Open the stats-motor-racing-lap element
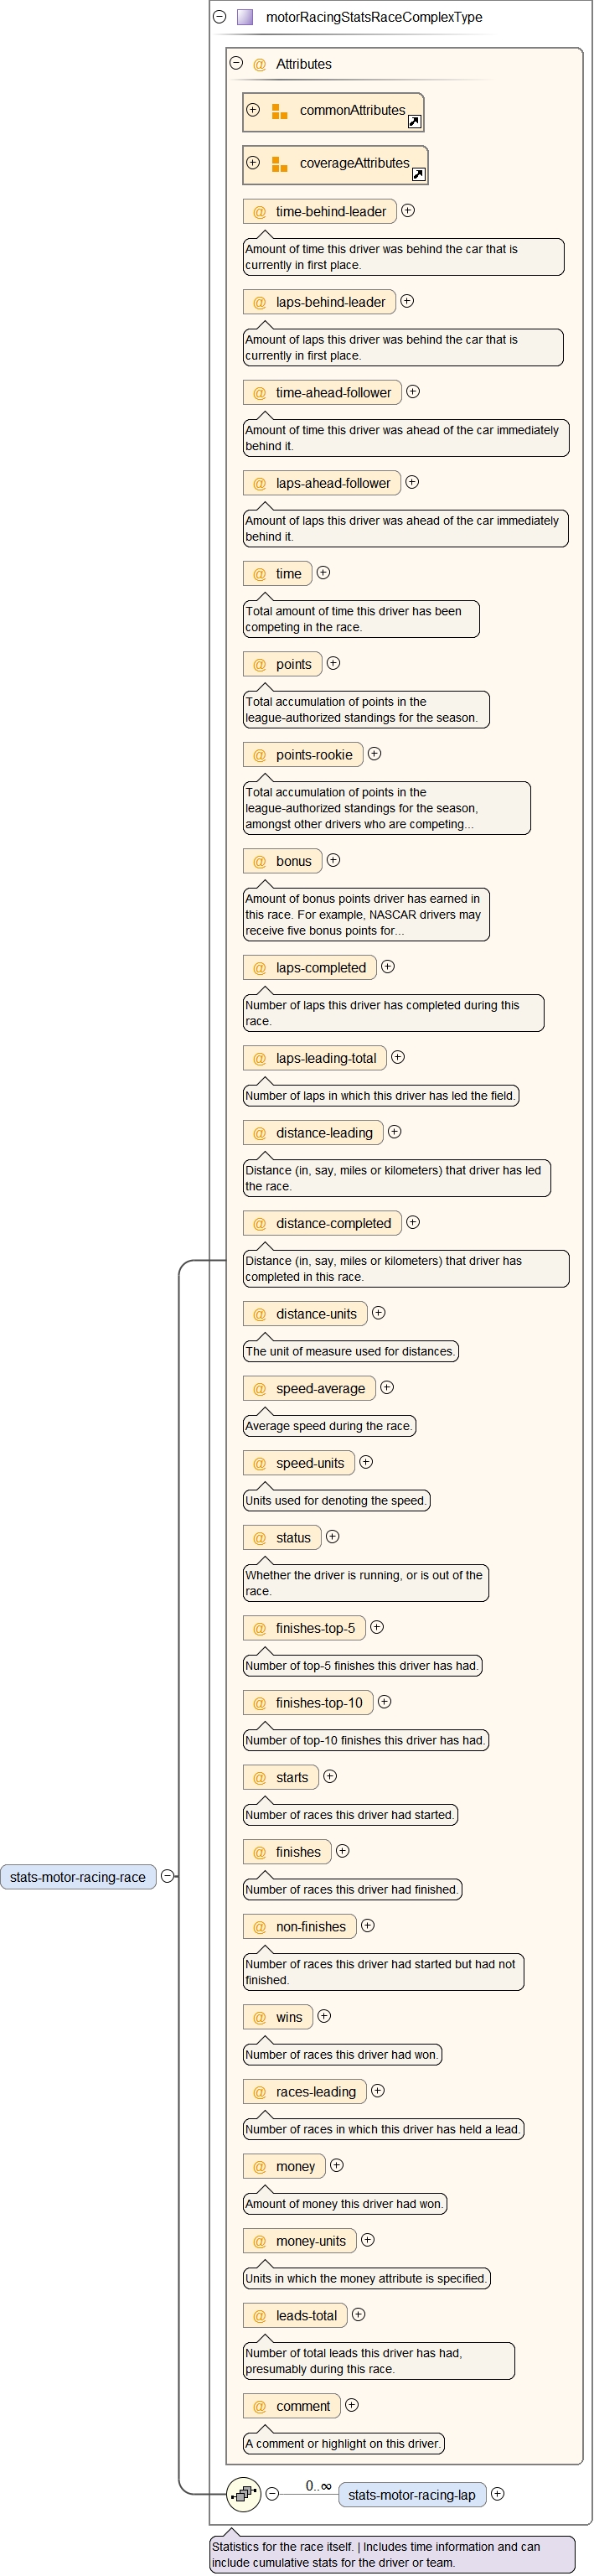The height and width of the screenshot is (2576, 594). (411, 2495)
